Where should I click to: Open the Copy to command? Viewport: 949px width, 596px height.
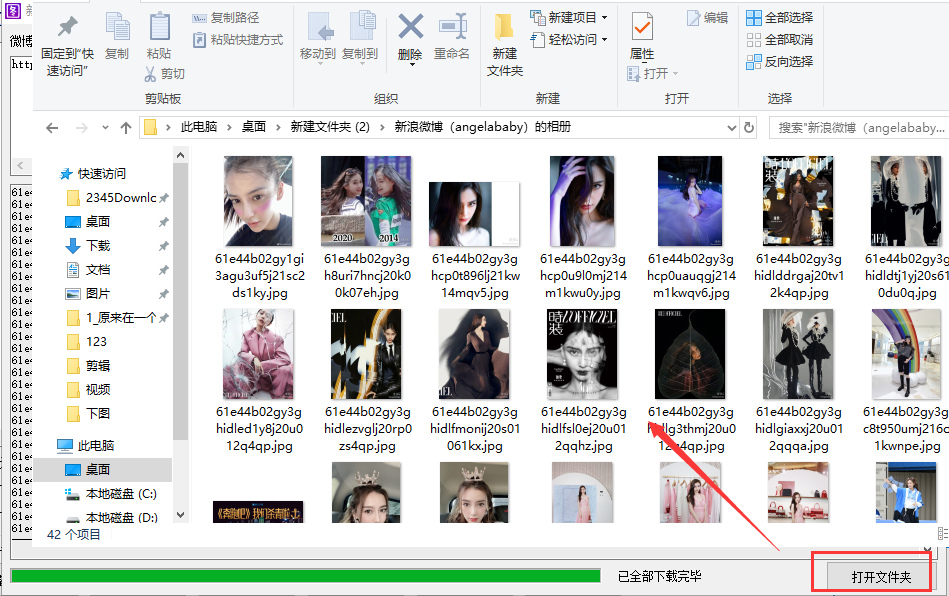click(x=360, y=36)
